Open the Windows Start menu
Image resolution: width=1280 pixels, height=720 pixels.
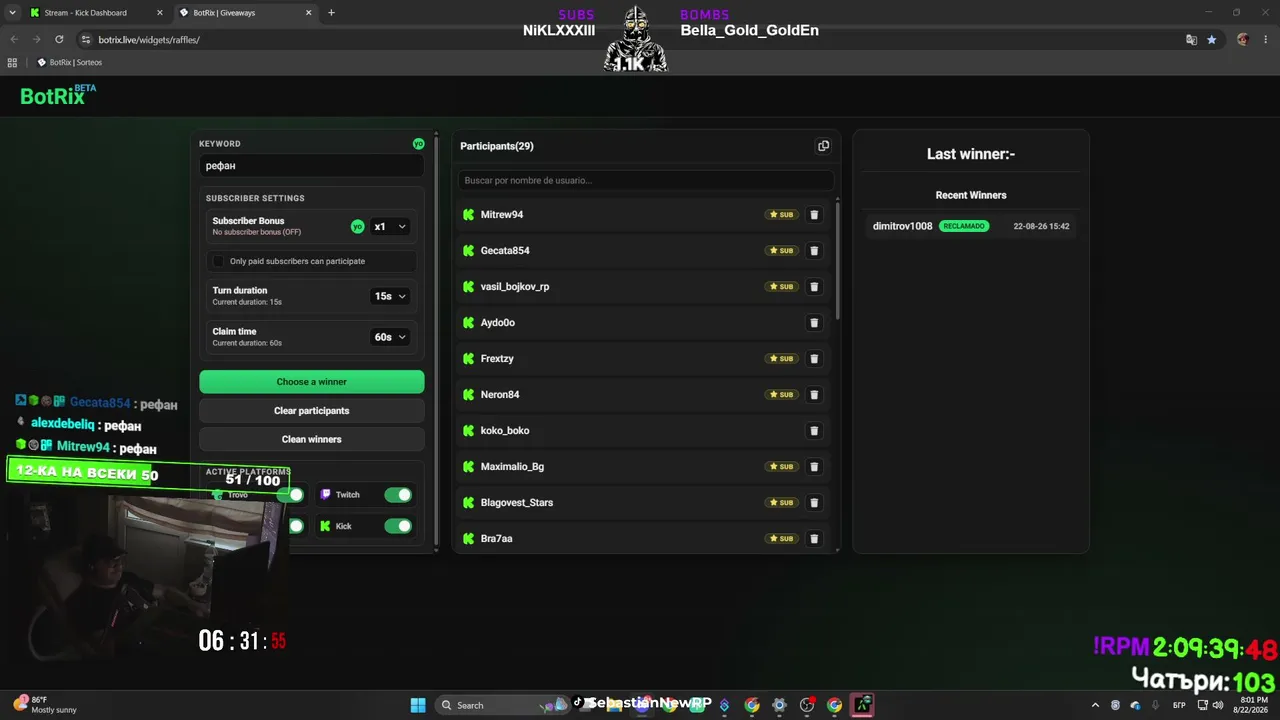click(x=418, y=705)
